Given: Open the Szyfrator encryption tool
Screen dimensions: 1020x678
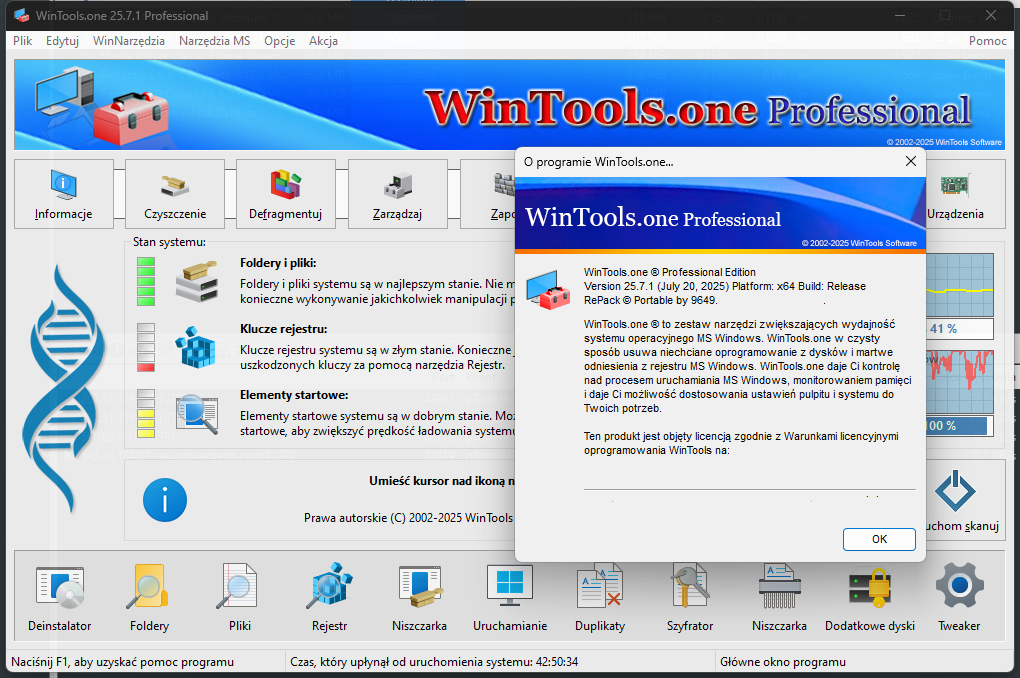Looking at the screenshot, I should click(x=690, y=597).
